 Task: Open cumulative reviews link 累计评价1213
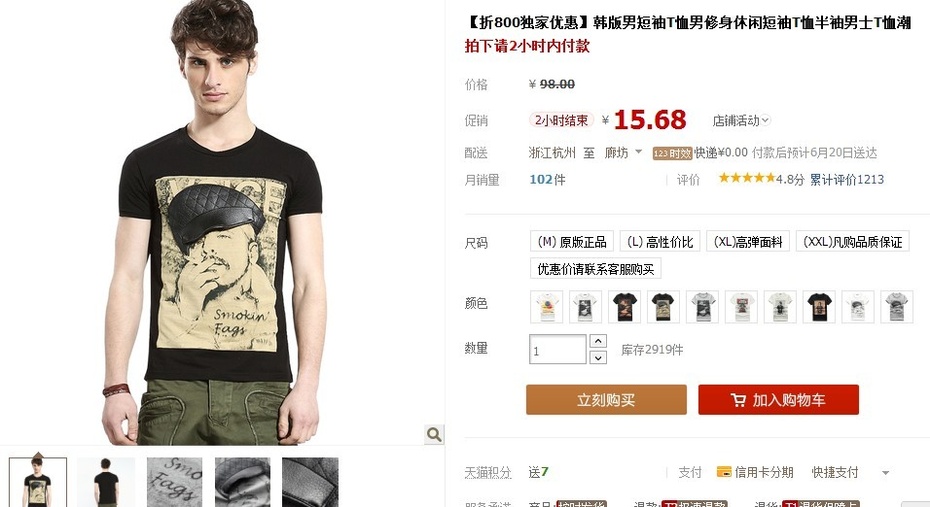click(x=847, y=179)
